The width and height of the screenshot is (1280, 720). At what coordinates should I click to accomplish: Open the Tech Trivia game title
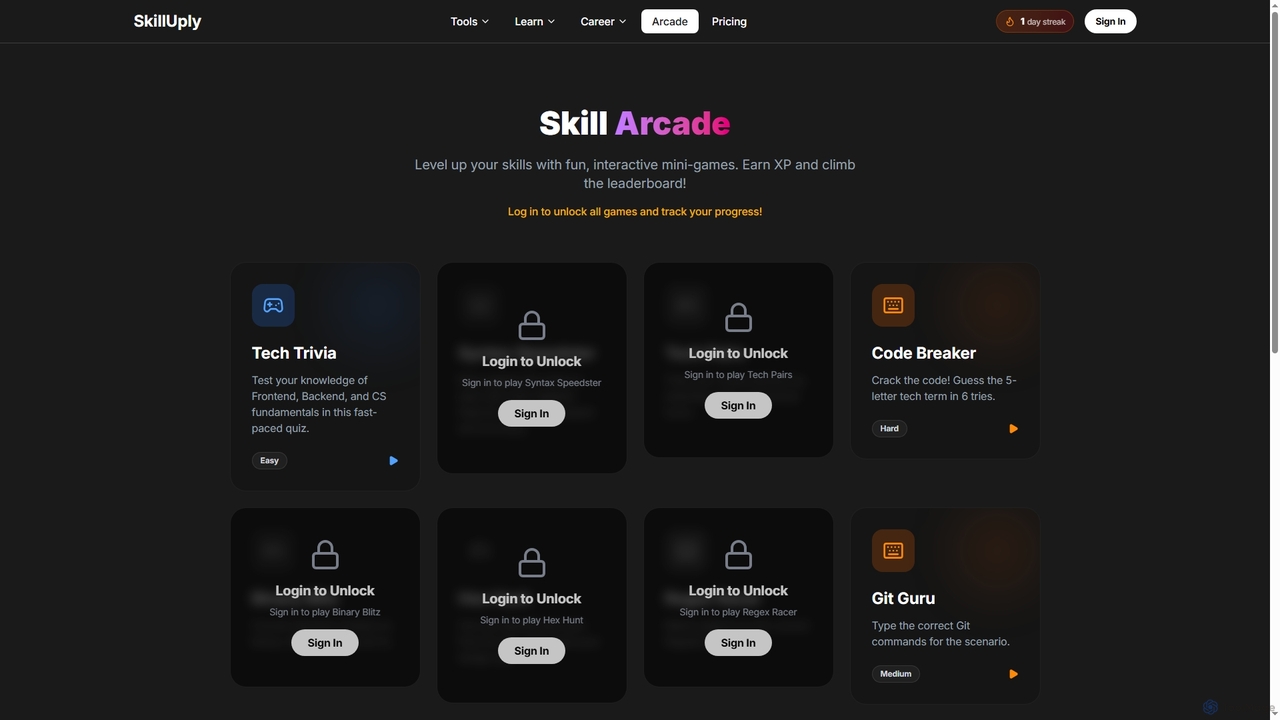point(294,353)
